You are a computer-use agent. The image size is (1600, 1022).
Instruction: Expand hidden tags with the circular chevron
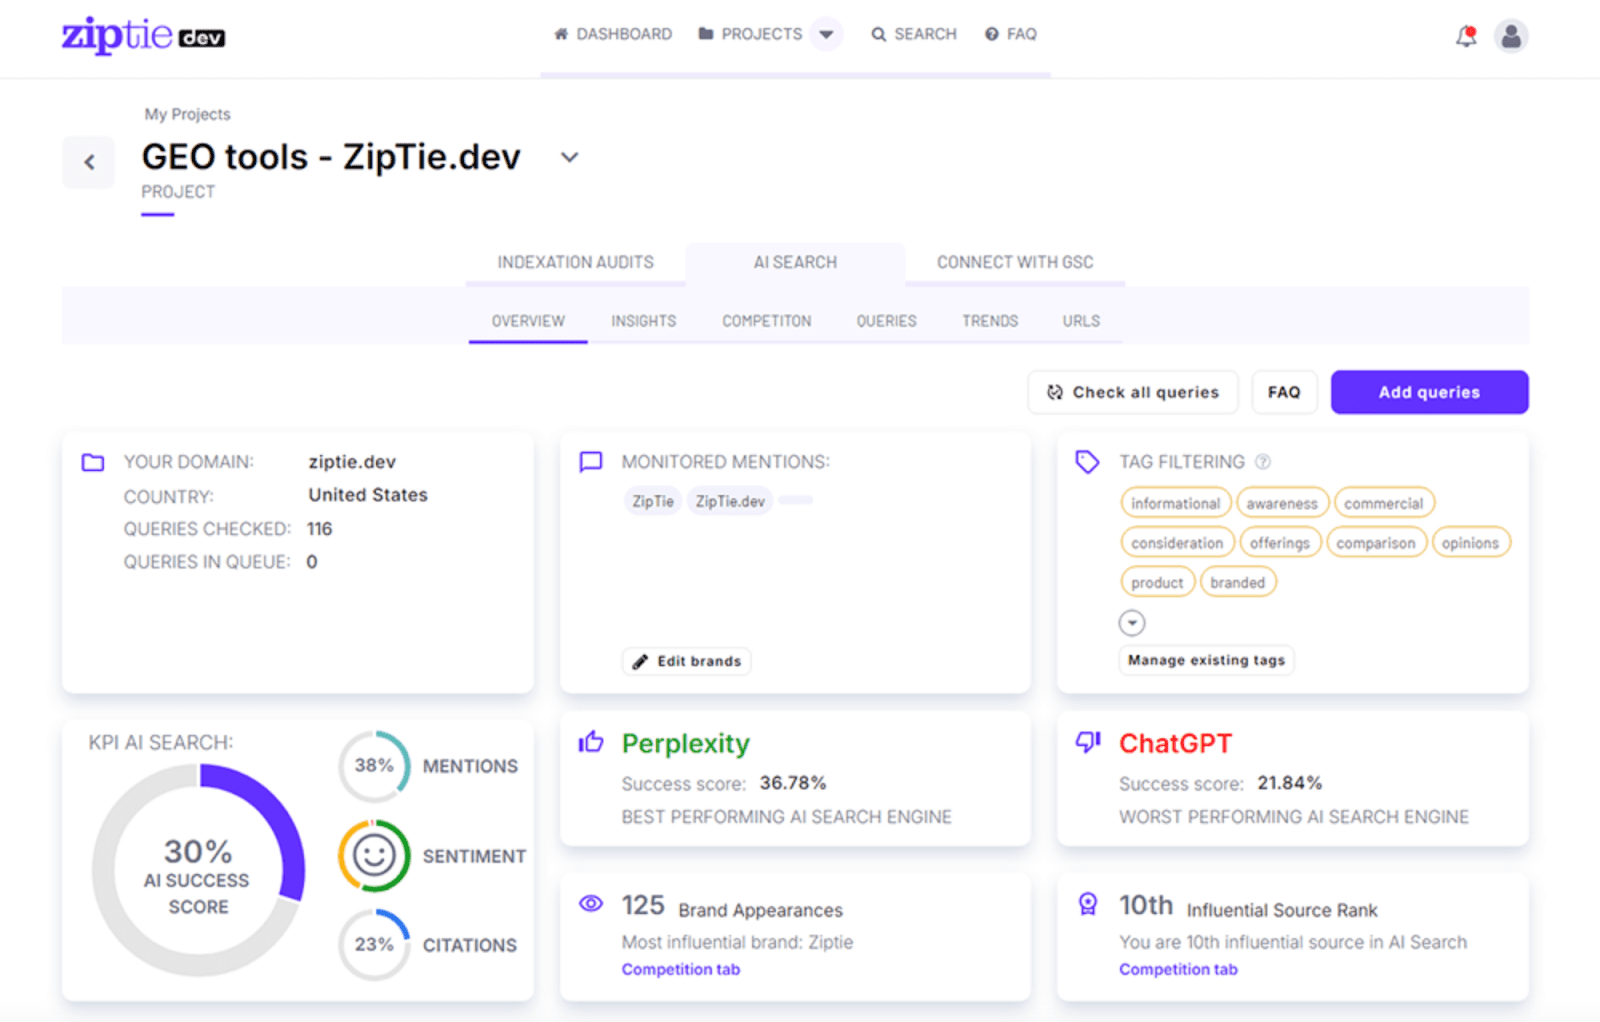[1131, 622]
